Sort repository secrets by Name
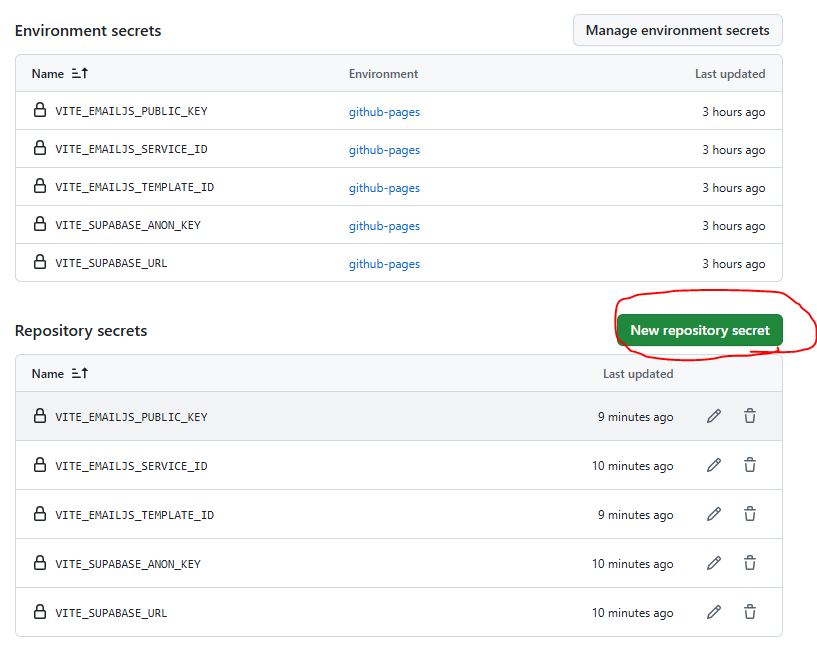This screenshot has height=664, width=817. (x=80, y=373)
